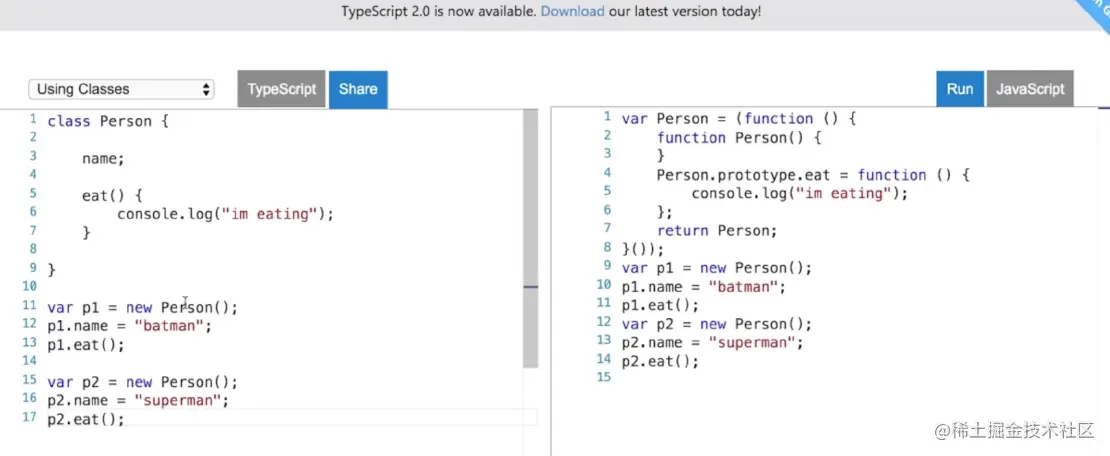Click 'var p1 = new Person();' on TypeScript line 11
Image resolution: width=1110 pixels, height=456 pixels.
142,307
